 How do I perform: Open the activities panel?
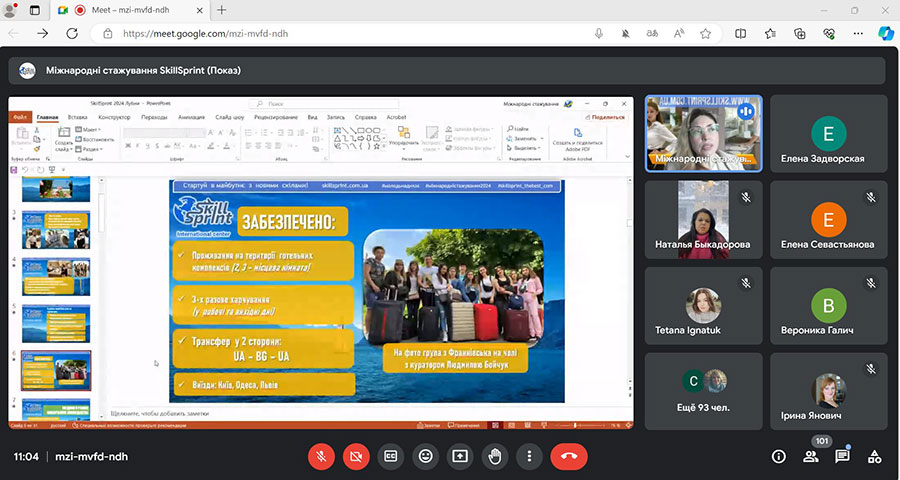coord(875,456)
